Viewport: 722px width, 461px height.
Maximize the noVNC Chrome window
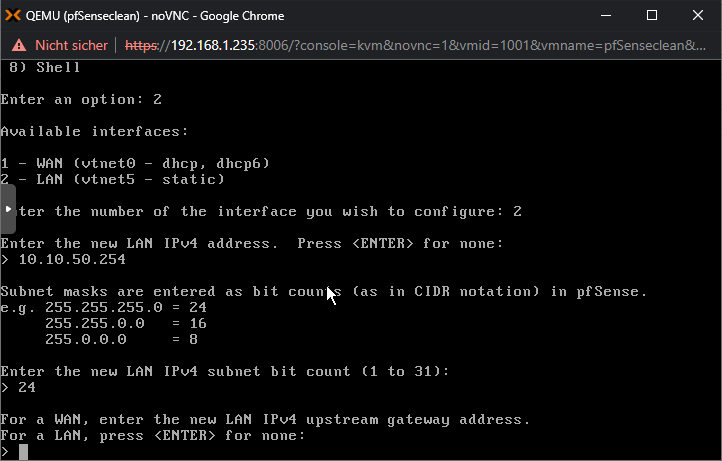pyautogui.click(x=652, y=16)
